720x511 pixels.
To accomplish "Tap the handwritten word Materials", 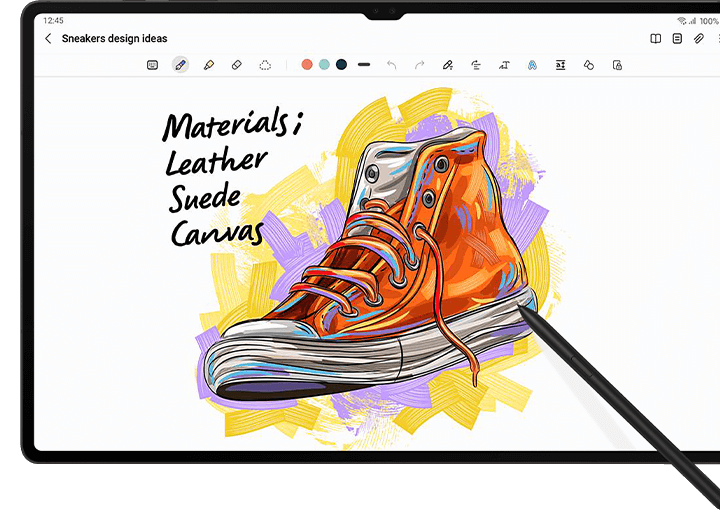I will click(x=232, y=123).
